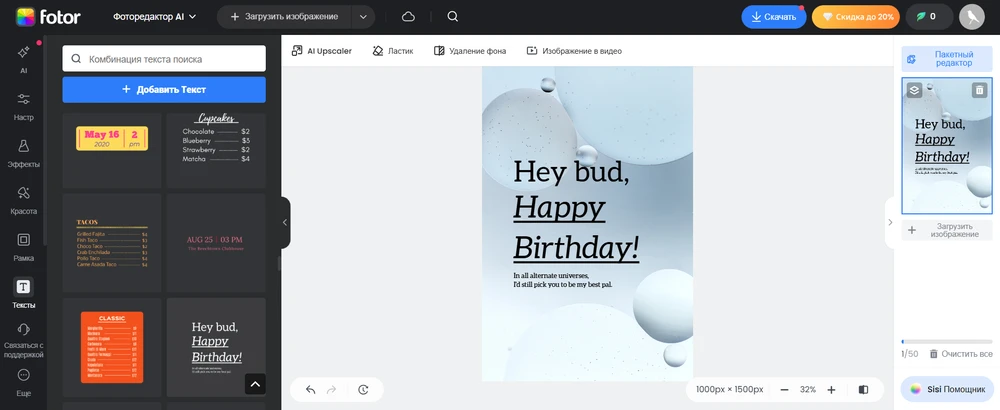Image resolution: width=1000 pixels, height=410 pixels.
Task: Collapse the right side panel arrow
Action: [x=890, y=222]
